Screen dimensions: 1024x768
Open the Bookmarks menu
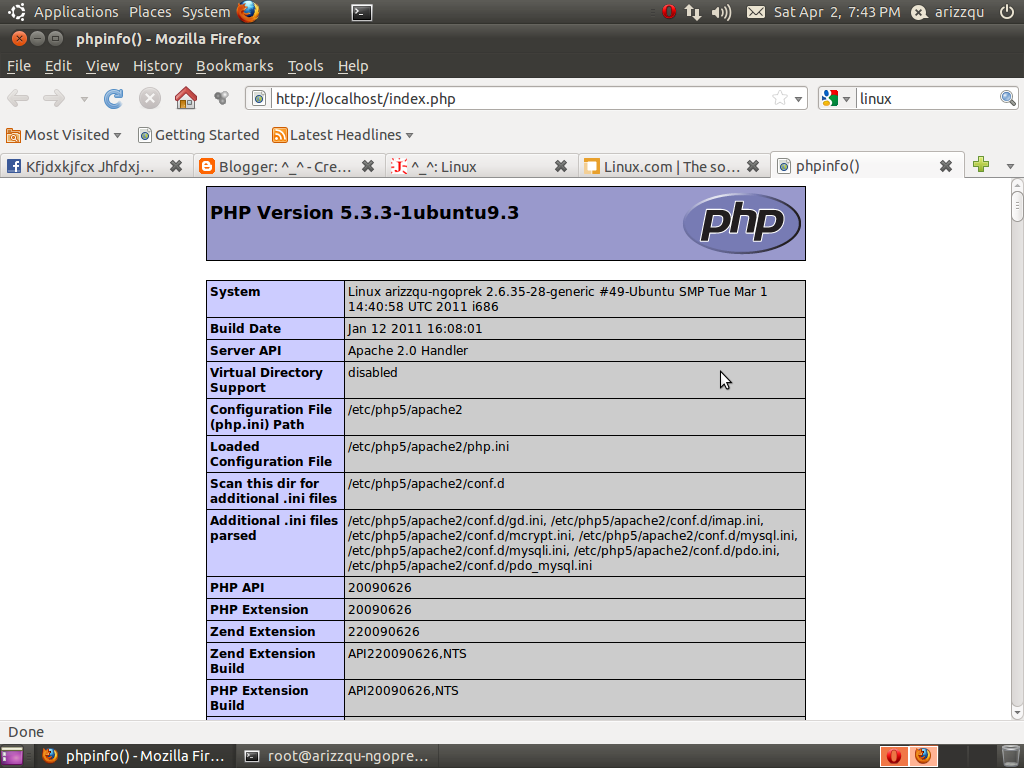(x=234, y=66)
